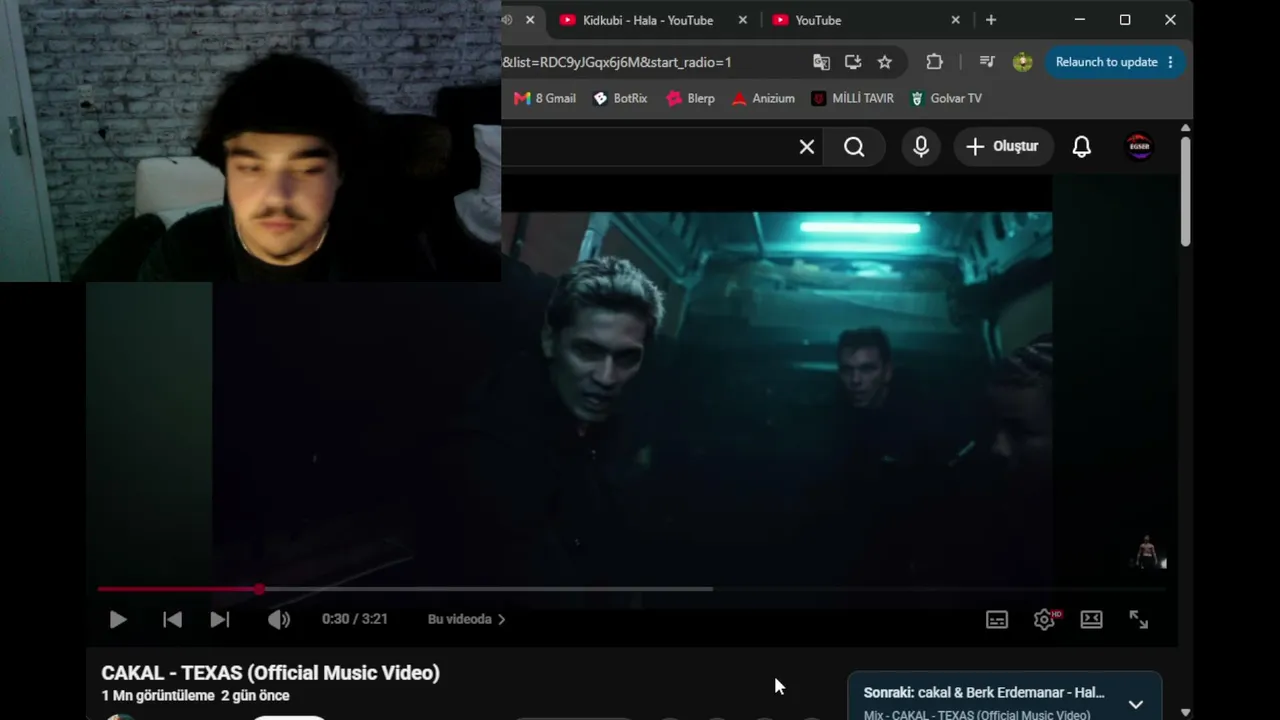Open YouTube notifications bell

coord(1082,147)
